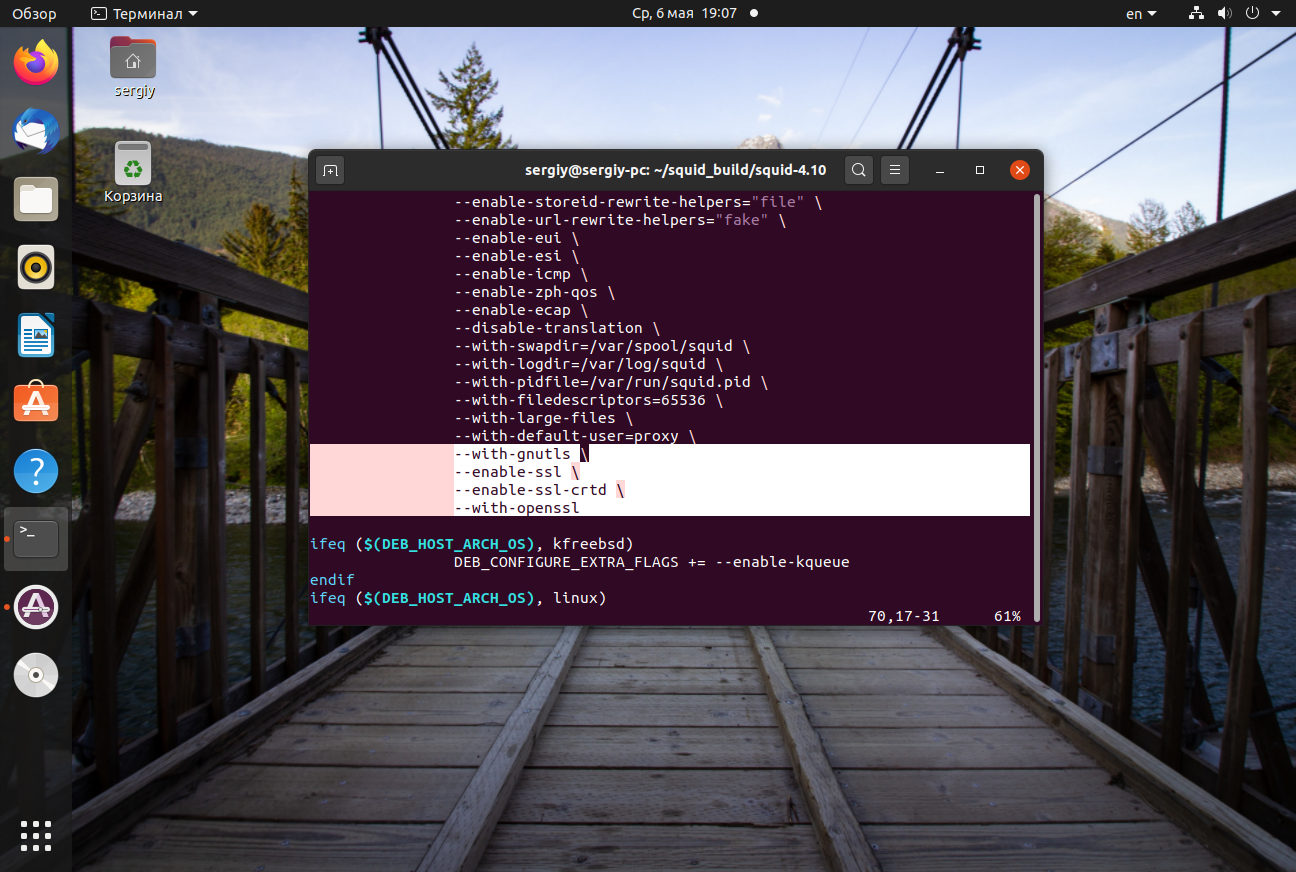The width and height of the screenshot is (1296, 872).
Task: Open the terminal search icon
Action: tap(859, 170)
